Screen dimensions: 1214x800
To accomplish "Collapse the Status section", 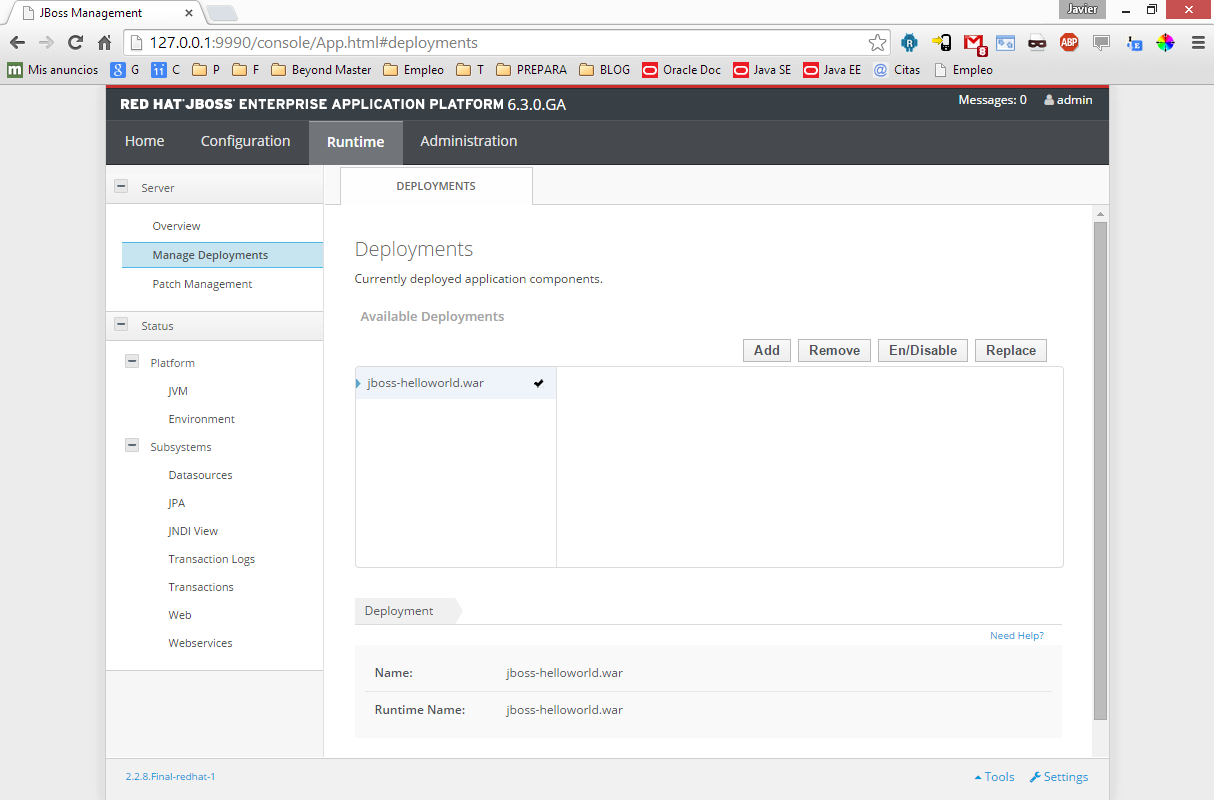I will (x=121, y=324).
